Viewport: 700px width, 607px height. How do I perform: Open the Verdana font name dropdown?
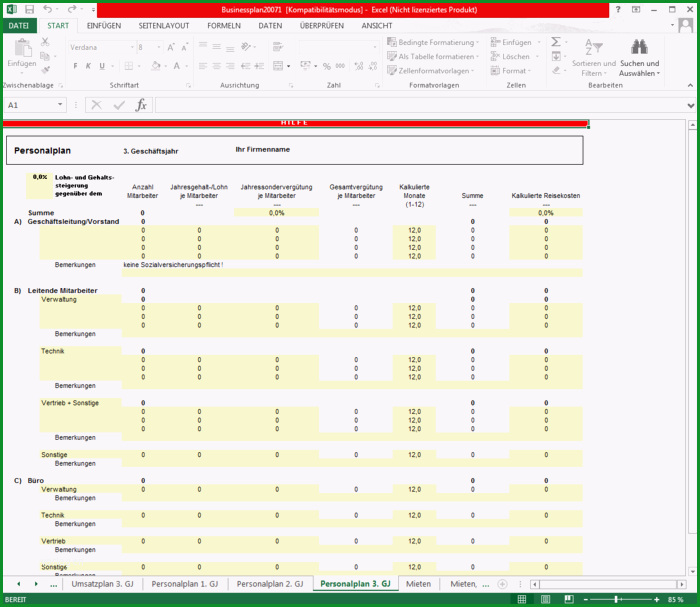(x=132, y=47)
